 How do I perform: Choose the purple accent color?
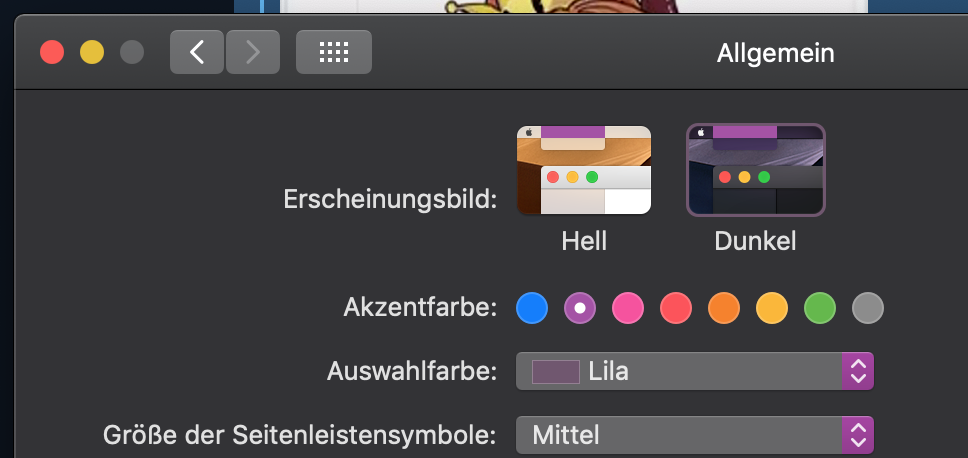[x=580, y=308]
